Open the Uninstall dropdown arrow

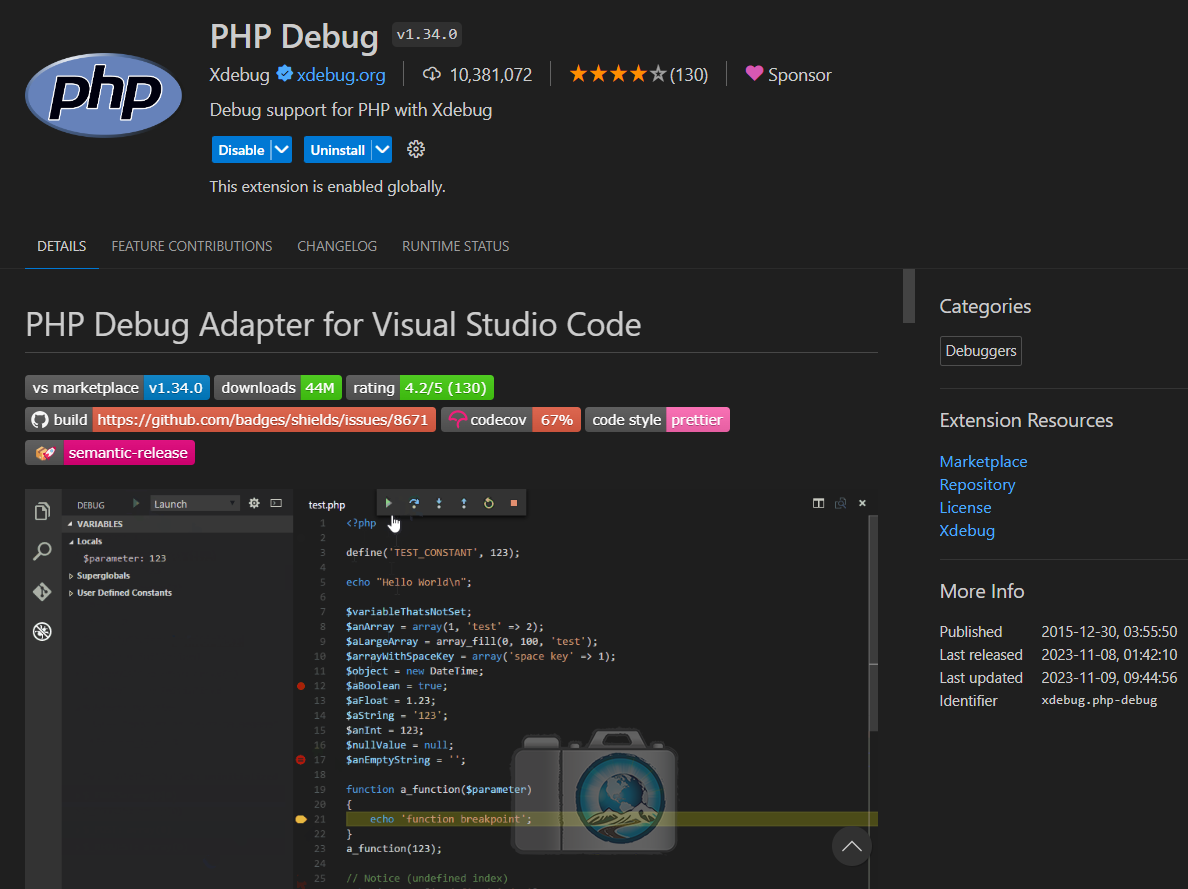382,150
